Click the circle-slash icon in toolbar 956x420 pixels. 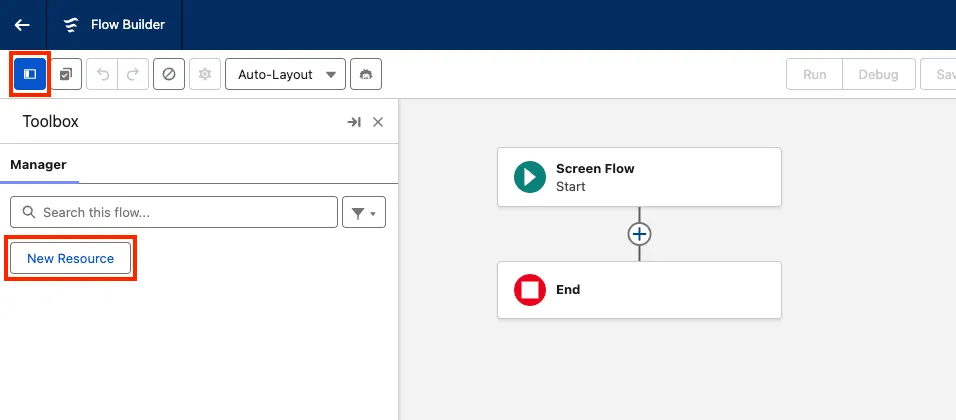tap(169, 74)
